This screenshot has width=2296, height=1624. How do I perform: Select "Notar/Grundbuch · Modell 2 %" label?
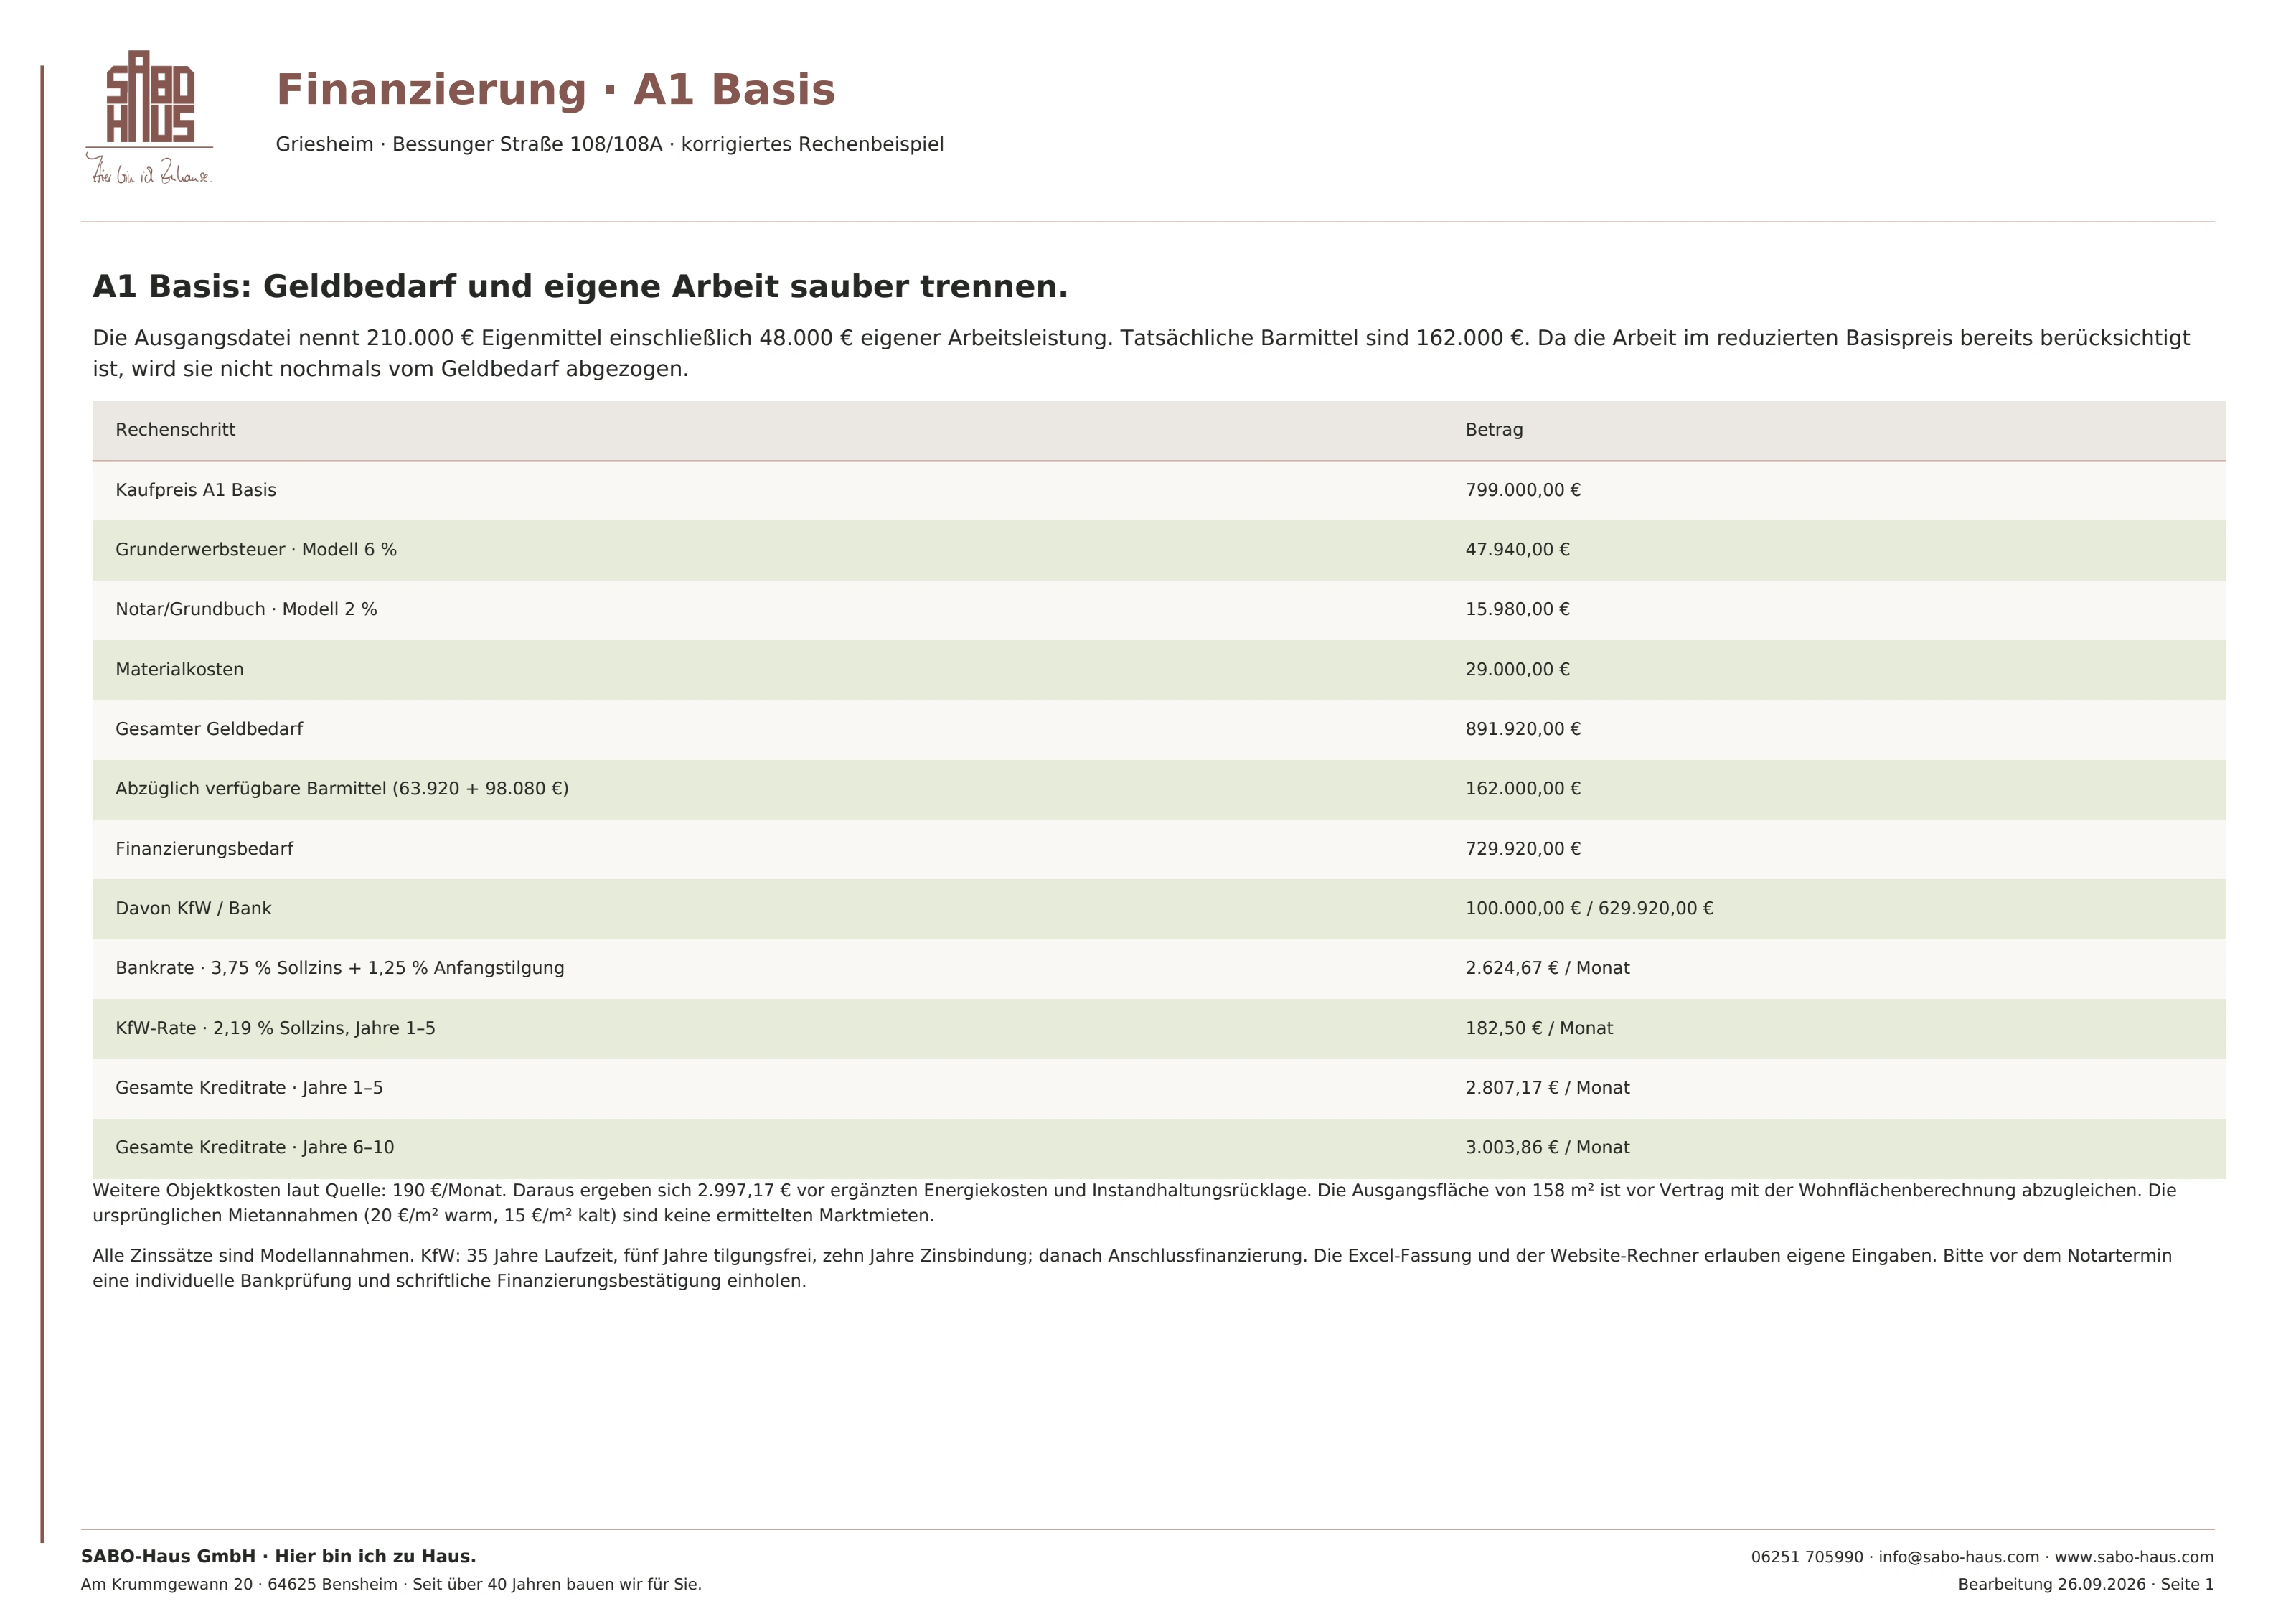point(246,609)
